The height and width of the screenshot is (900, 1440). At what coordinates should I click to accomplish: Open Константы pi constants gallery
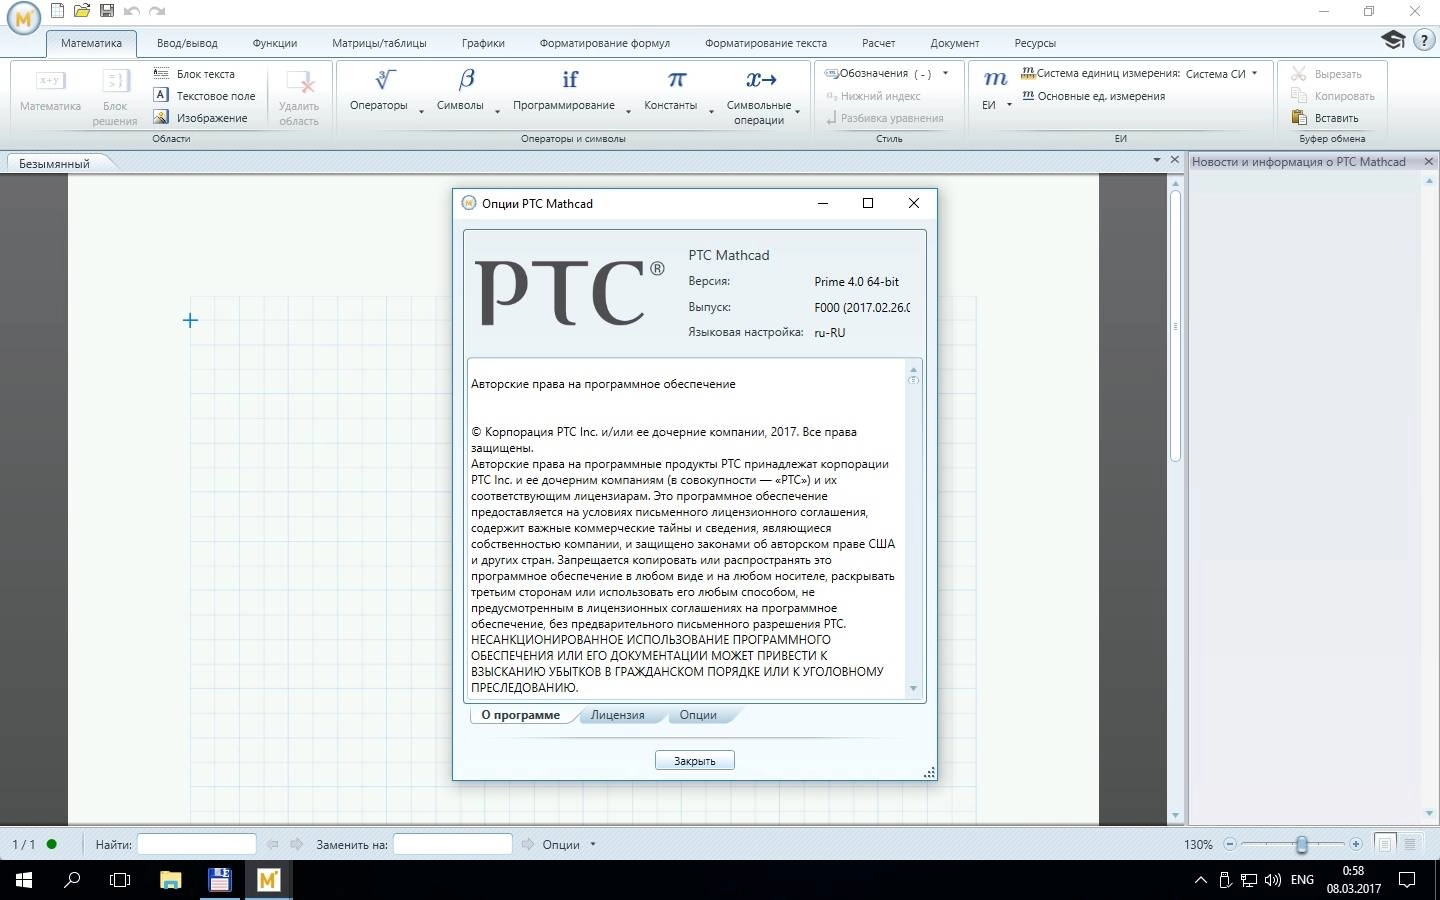tap(671, 91)
